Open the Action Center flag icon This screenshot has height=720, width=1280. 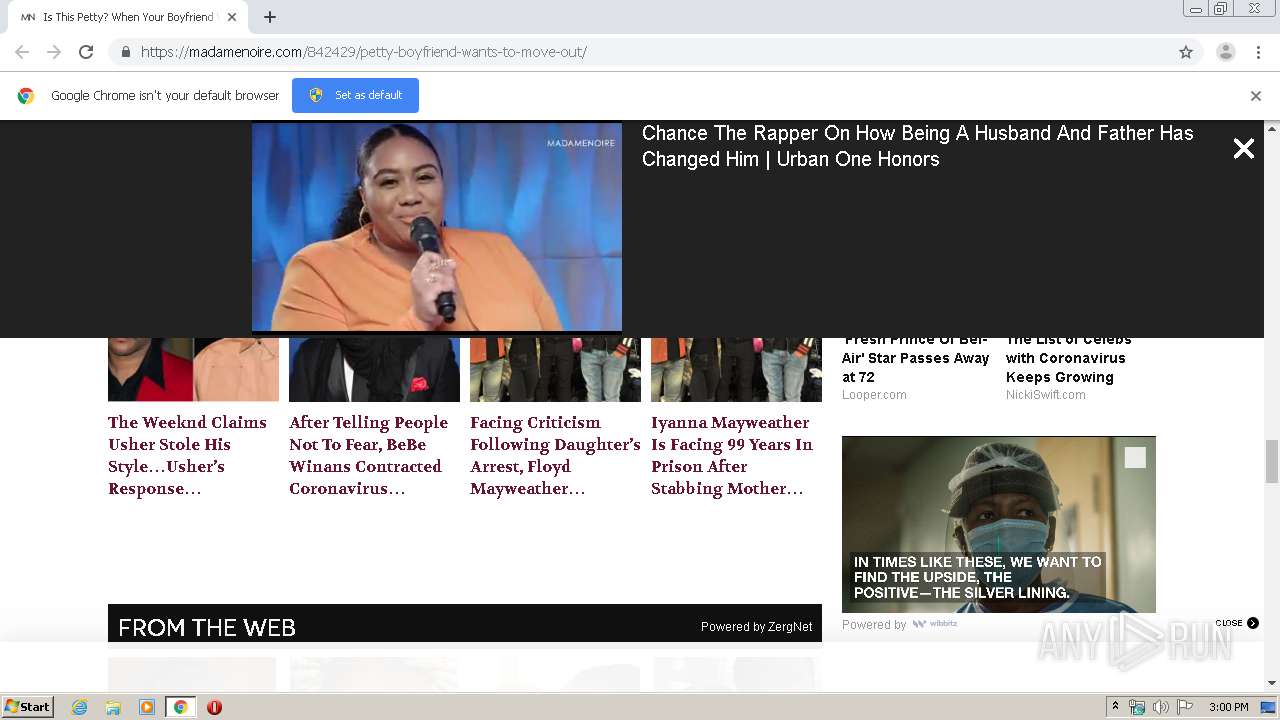point(1185,707)
